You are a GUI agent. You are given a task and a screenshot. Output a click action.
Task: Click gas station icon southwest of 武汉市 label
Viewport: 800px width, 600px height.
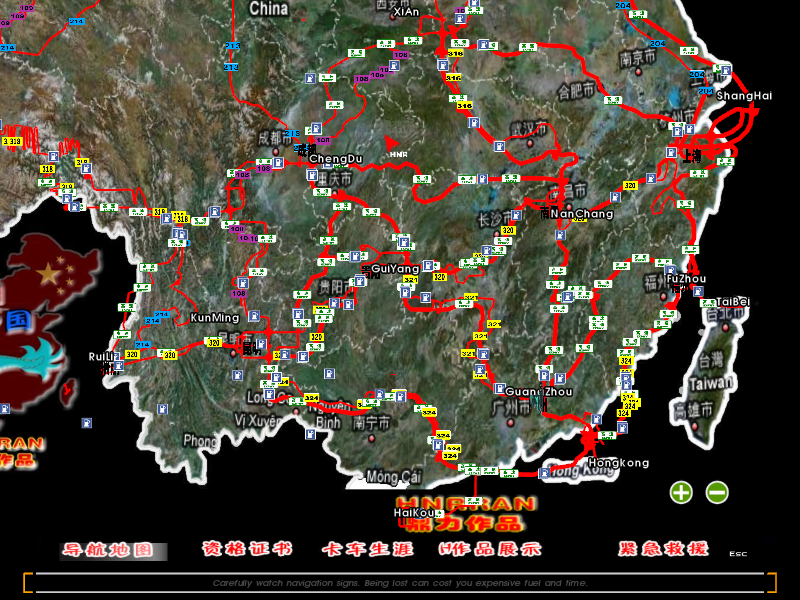[x=499, y=146]
